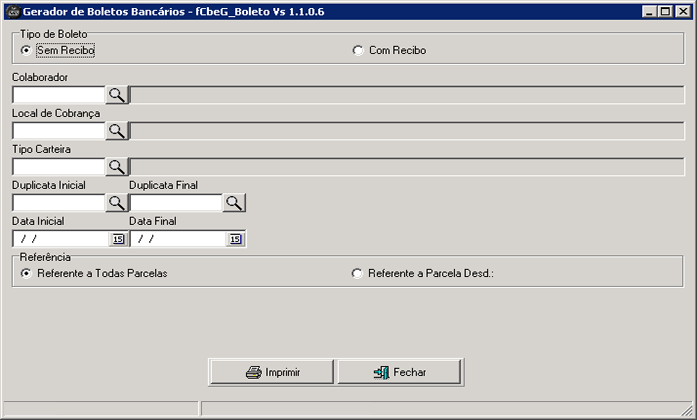Open Duplicata Final search magnifier

pyautogui.click(x=234, y=203)
